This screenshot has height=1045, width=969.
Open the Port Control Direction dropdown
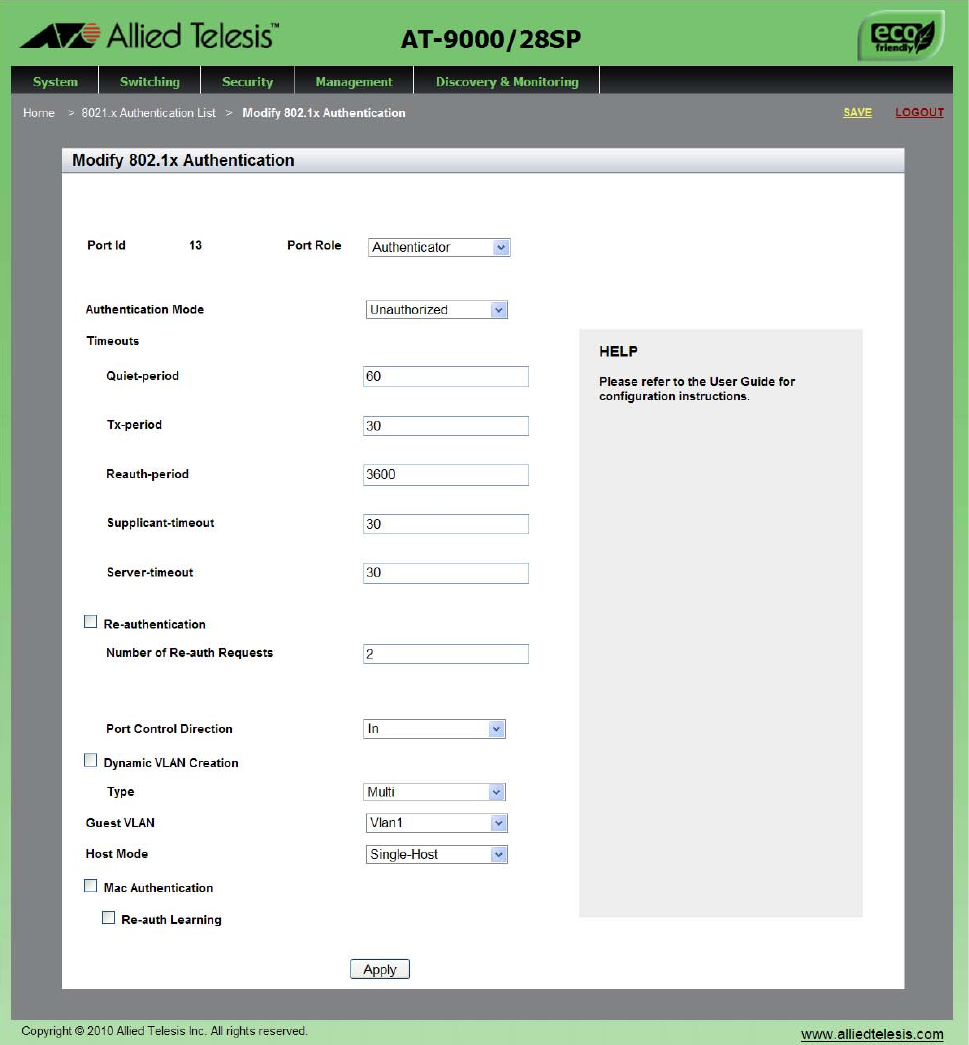point(434,729)
